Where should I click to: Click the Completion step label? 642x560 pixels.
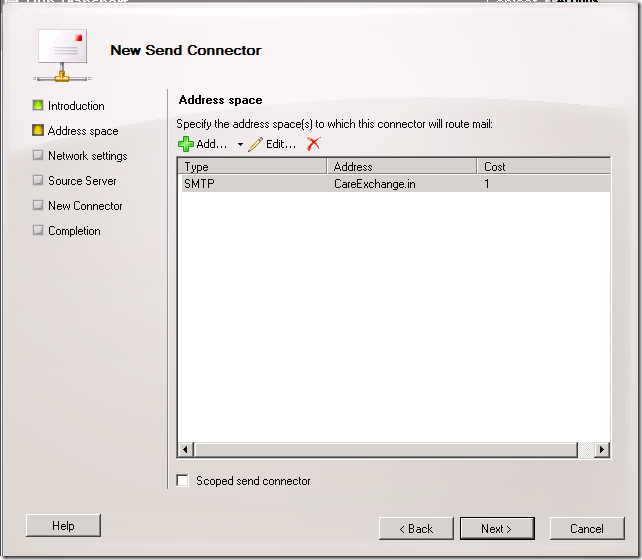(74, 231)
